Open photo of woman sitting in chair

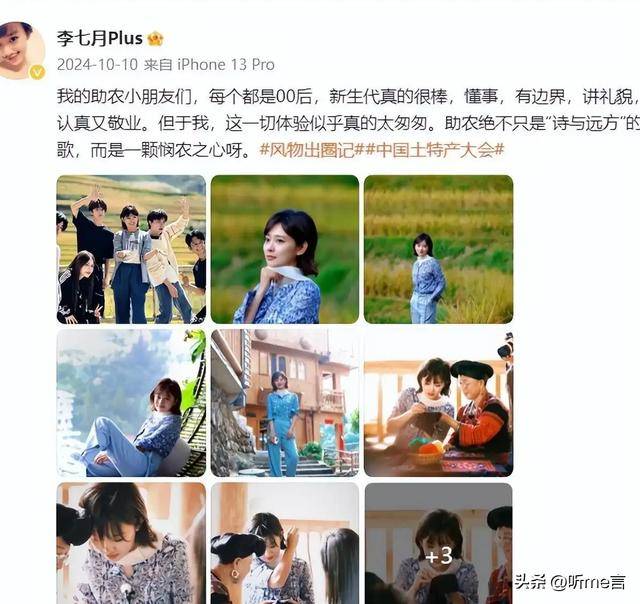pyautogui.click(x=131, y=403)
